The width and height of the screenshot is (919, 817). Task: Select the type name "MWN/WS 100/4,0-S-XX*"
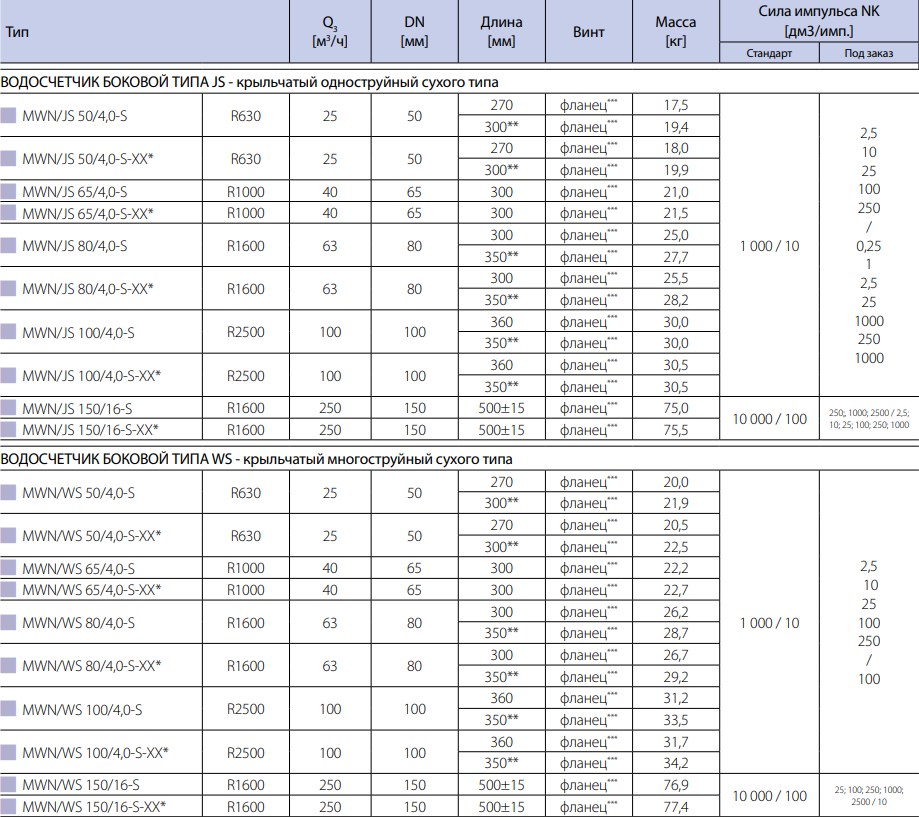[x=96, y=753]
